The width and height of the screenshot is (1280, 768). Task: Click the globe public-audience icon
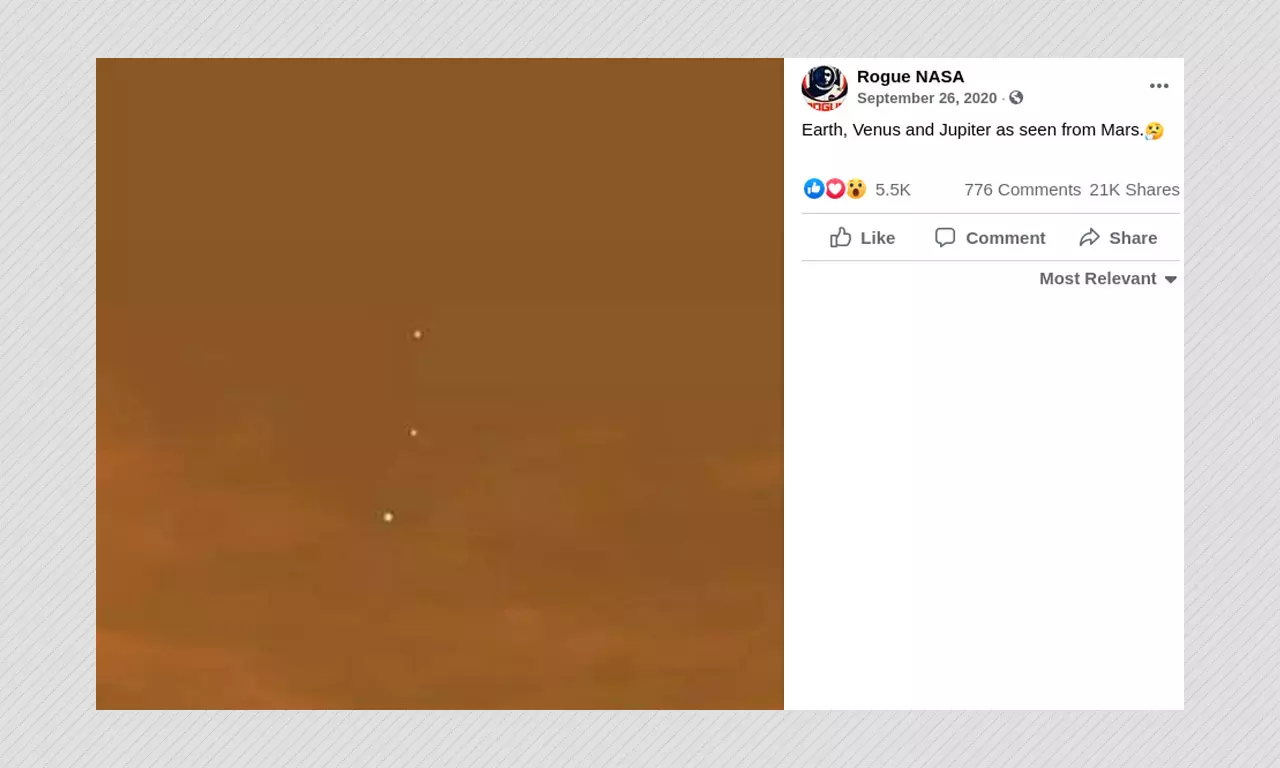tap(1016, 98)
